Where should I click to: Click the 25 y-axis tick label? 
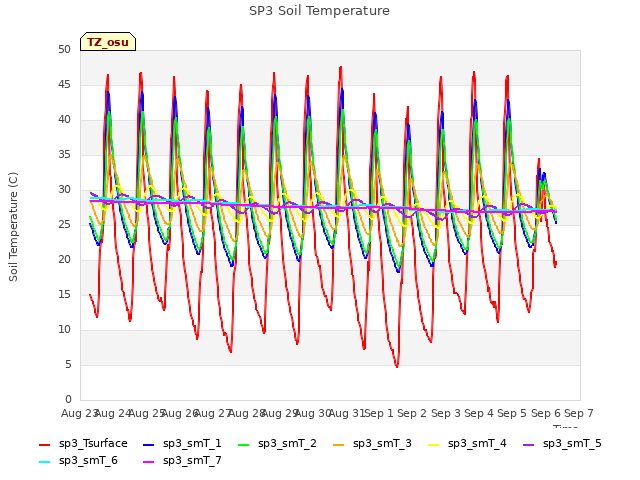[64, 224]
